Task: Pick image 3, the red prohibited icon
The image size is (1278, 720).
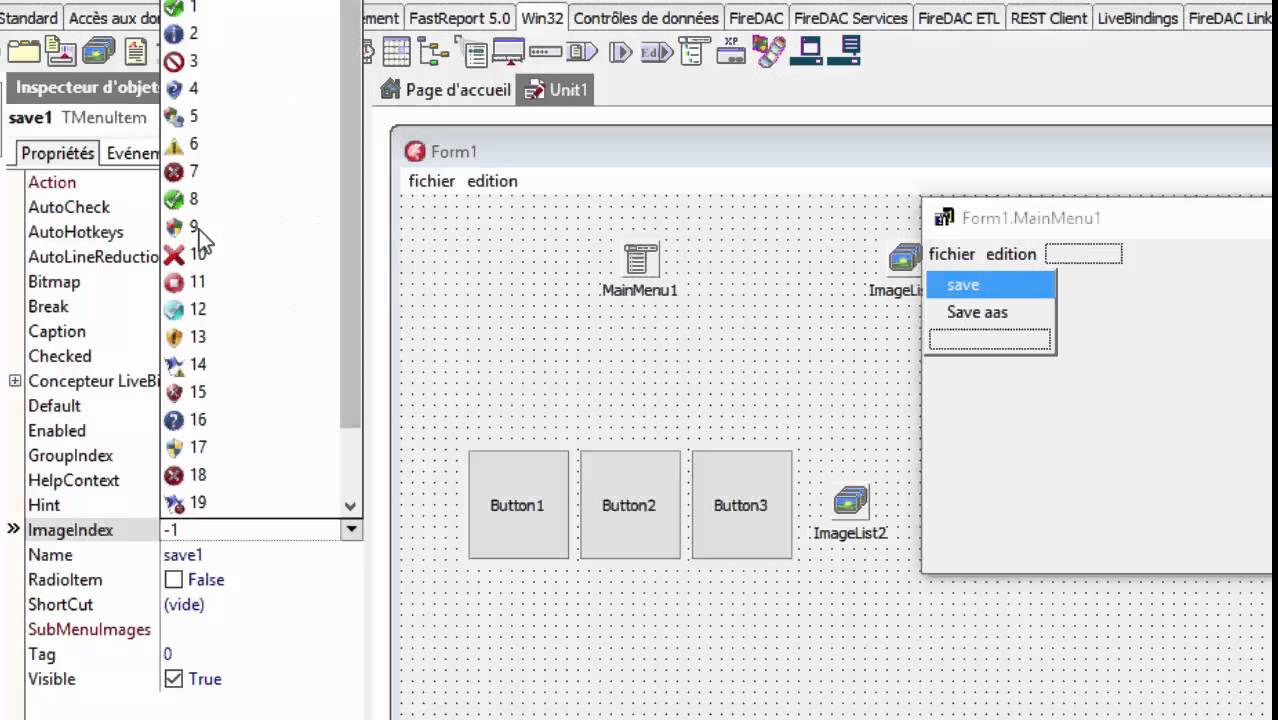Action: [x=250, y=61]
